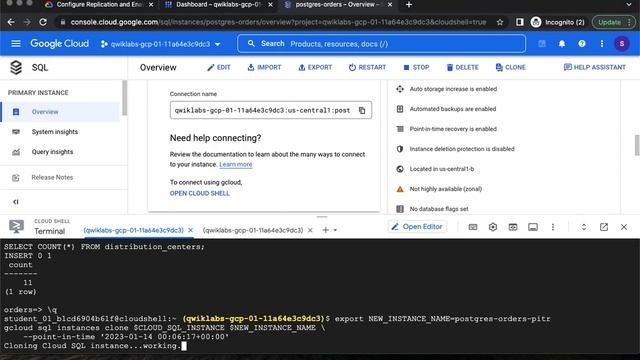Open the Cloud Shell more options menu
The image size is (640, 360).
click(x=553, y=227)
